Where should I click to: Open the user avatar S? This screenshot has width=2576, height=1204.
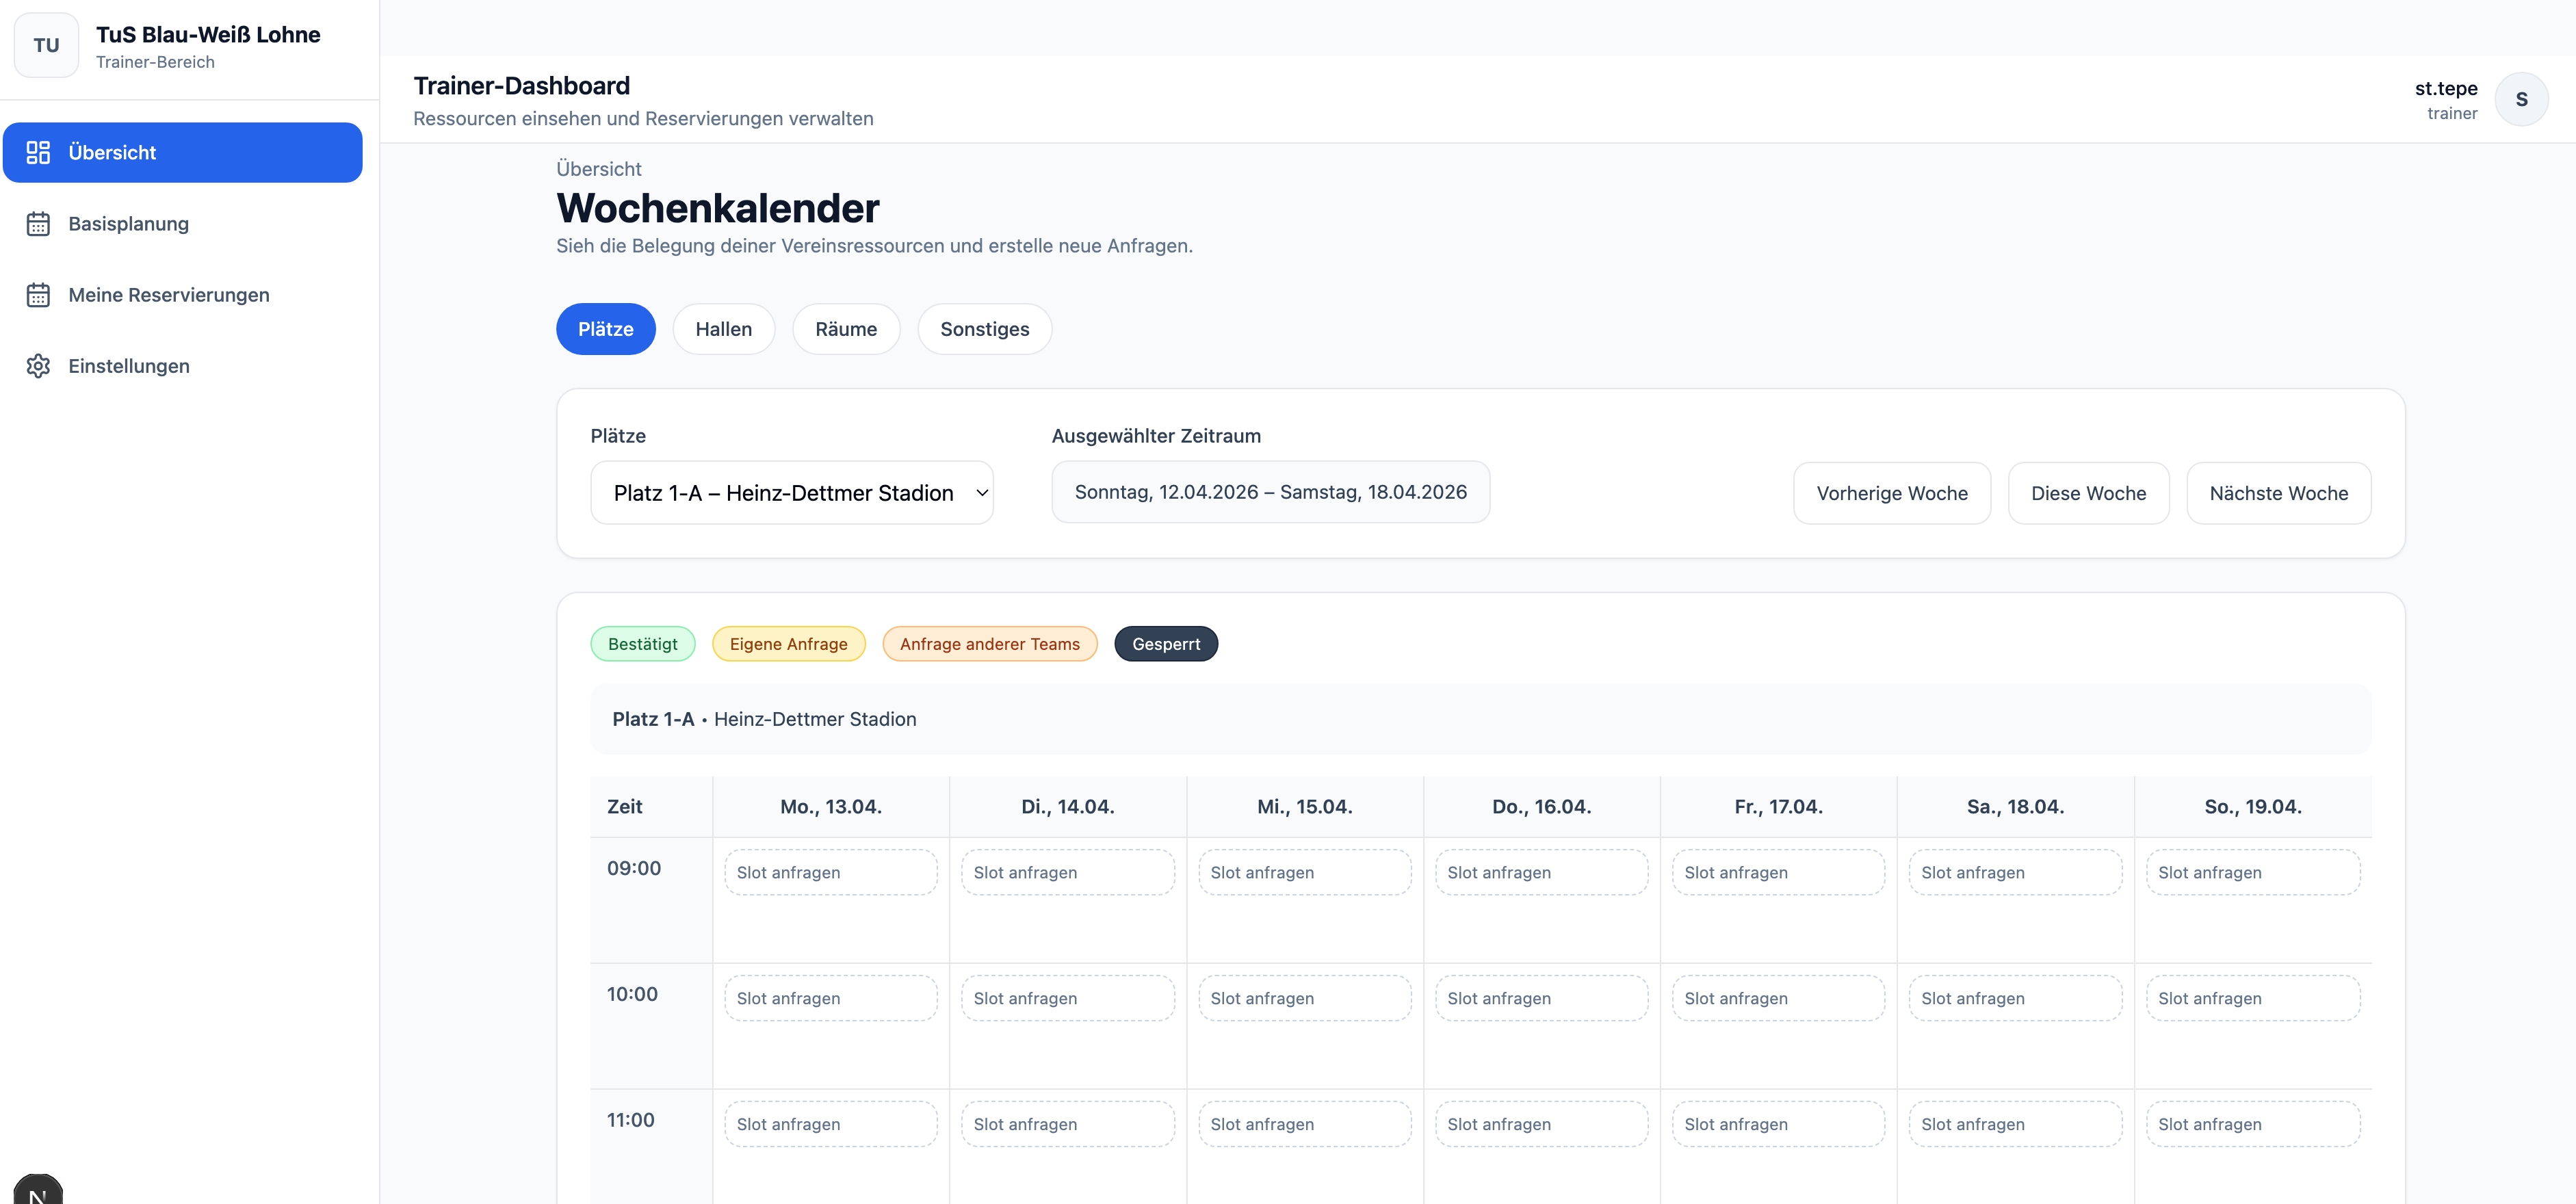(x=2521, y=99)
